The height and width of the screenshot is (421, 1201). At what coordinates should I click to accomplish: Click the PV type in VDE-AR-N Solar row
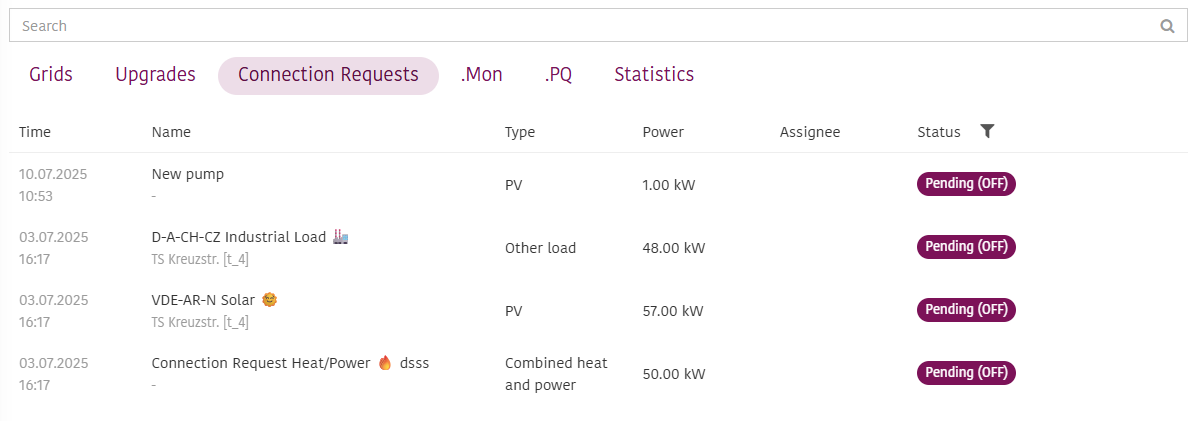tap(514, 311)
